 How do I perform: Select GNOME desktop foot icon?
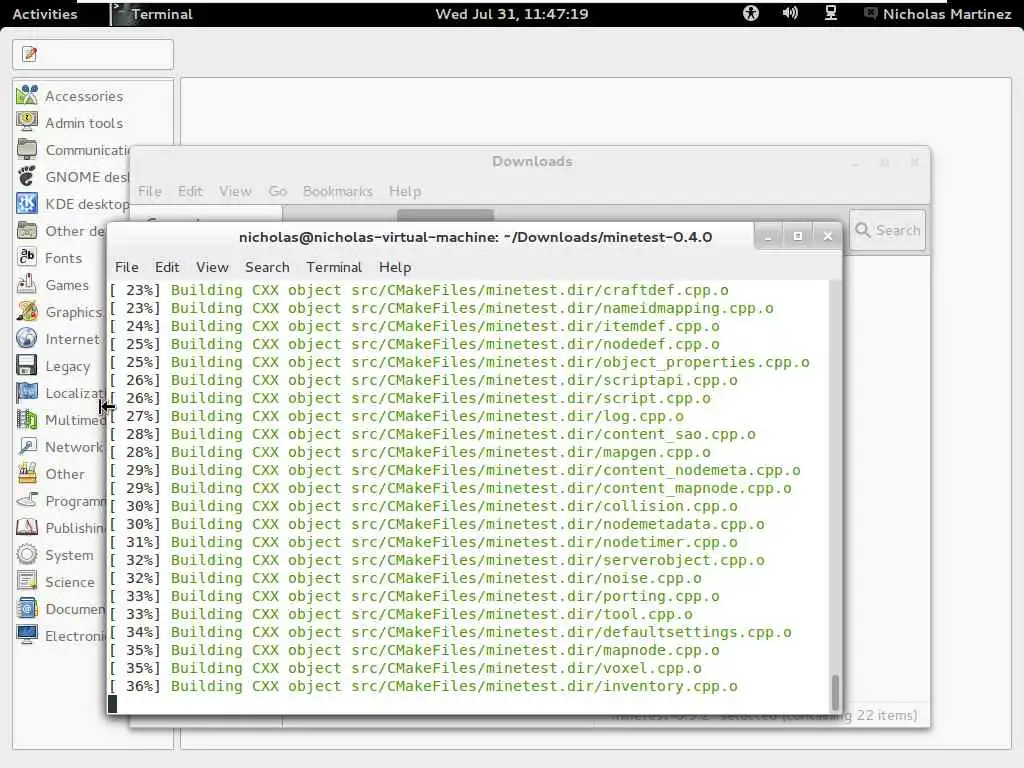[x=27, y=176]
